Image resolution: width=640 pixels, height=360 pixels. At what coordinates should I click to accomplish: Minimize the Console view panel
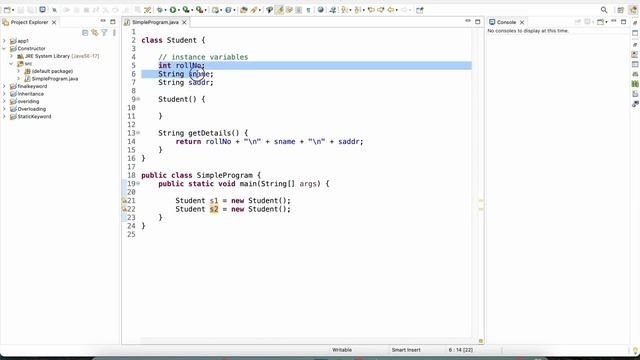pos(613,22)
